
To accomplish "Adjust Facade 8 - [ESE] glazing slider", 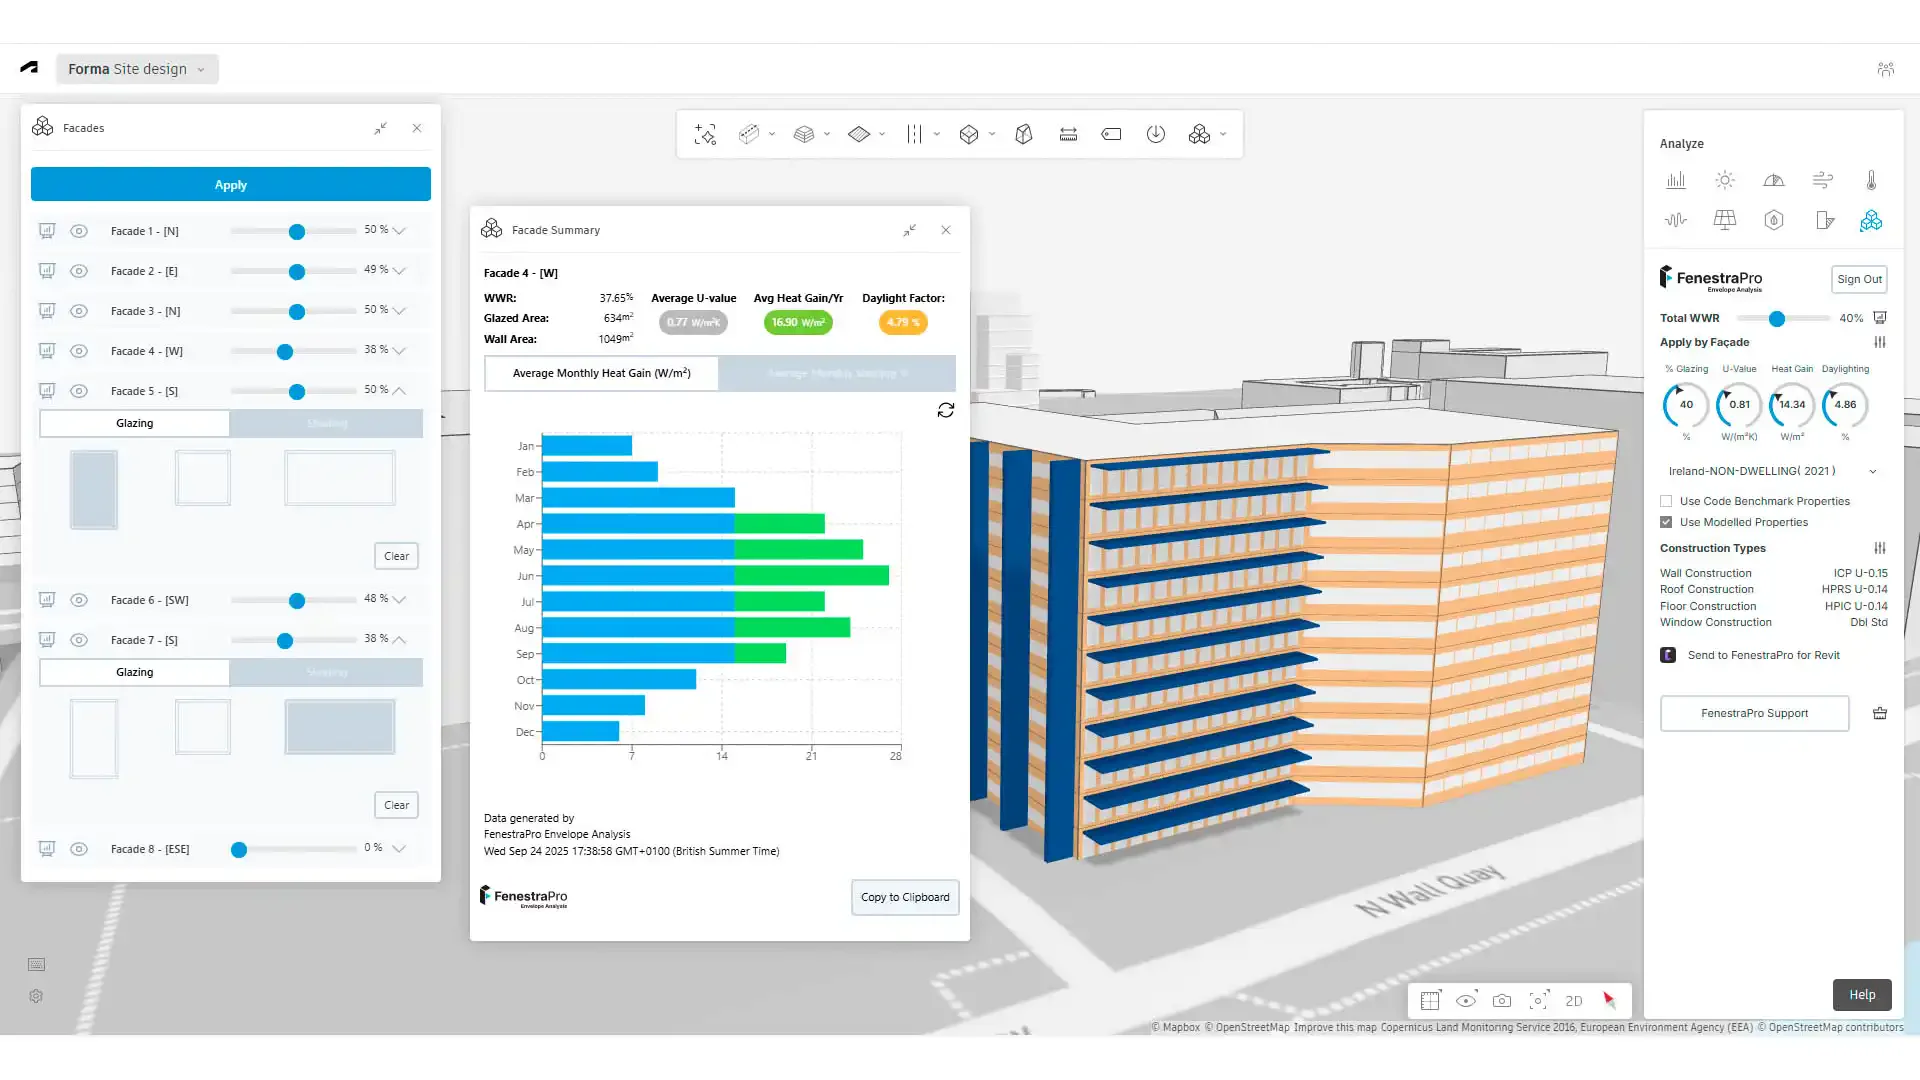I will (239, 850).
